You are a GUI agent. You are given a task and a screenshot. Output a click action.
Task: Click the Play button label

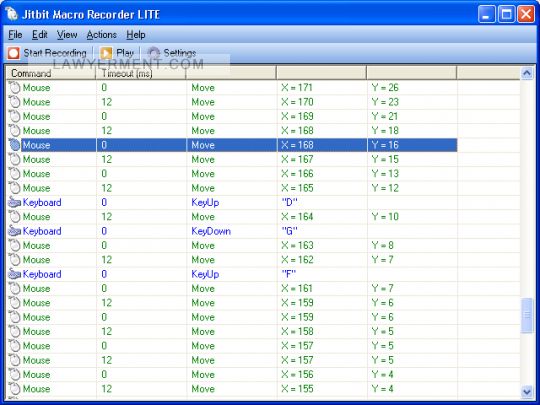pos(125,53)
